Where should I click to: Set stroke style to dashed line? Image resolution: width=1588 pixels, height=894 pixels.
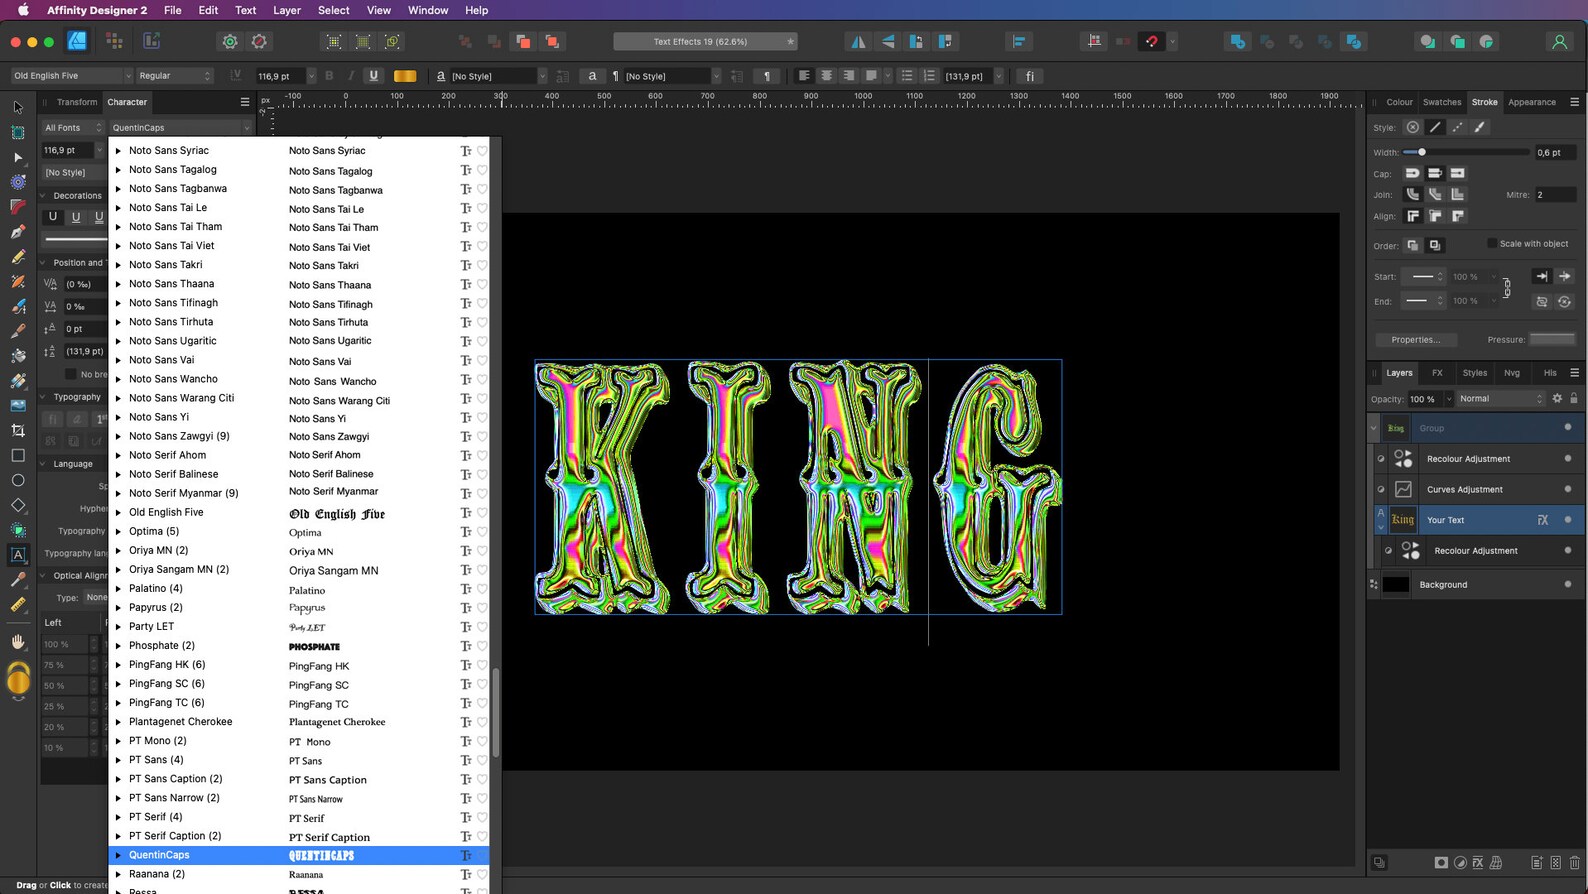(1457, 127)
